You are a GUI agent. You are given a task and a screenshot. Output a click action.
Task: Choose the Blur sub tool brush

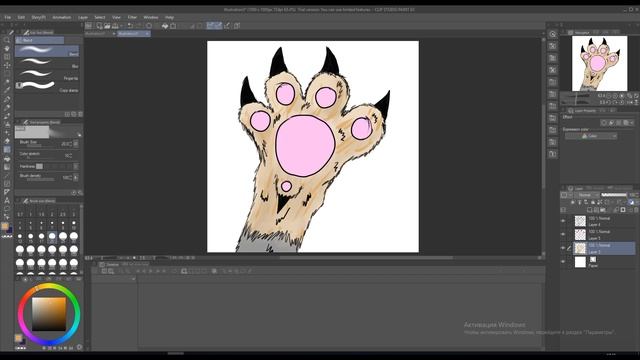click(47, 63)
